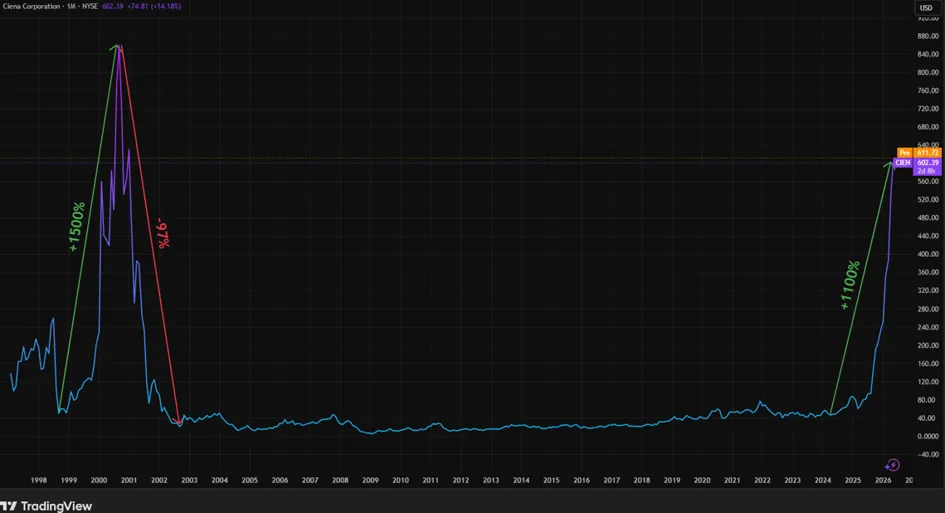The width and height of the screenshot is (945, 513).
Task: Click the 2020 time axis label
Action: (x=702, y=480)
